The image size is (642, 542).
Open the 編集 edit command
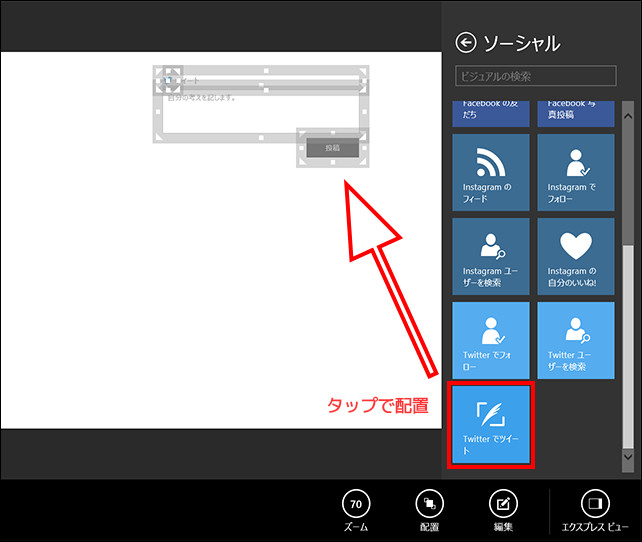point(503,510)
